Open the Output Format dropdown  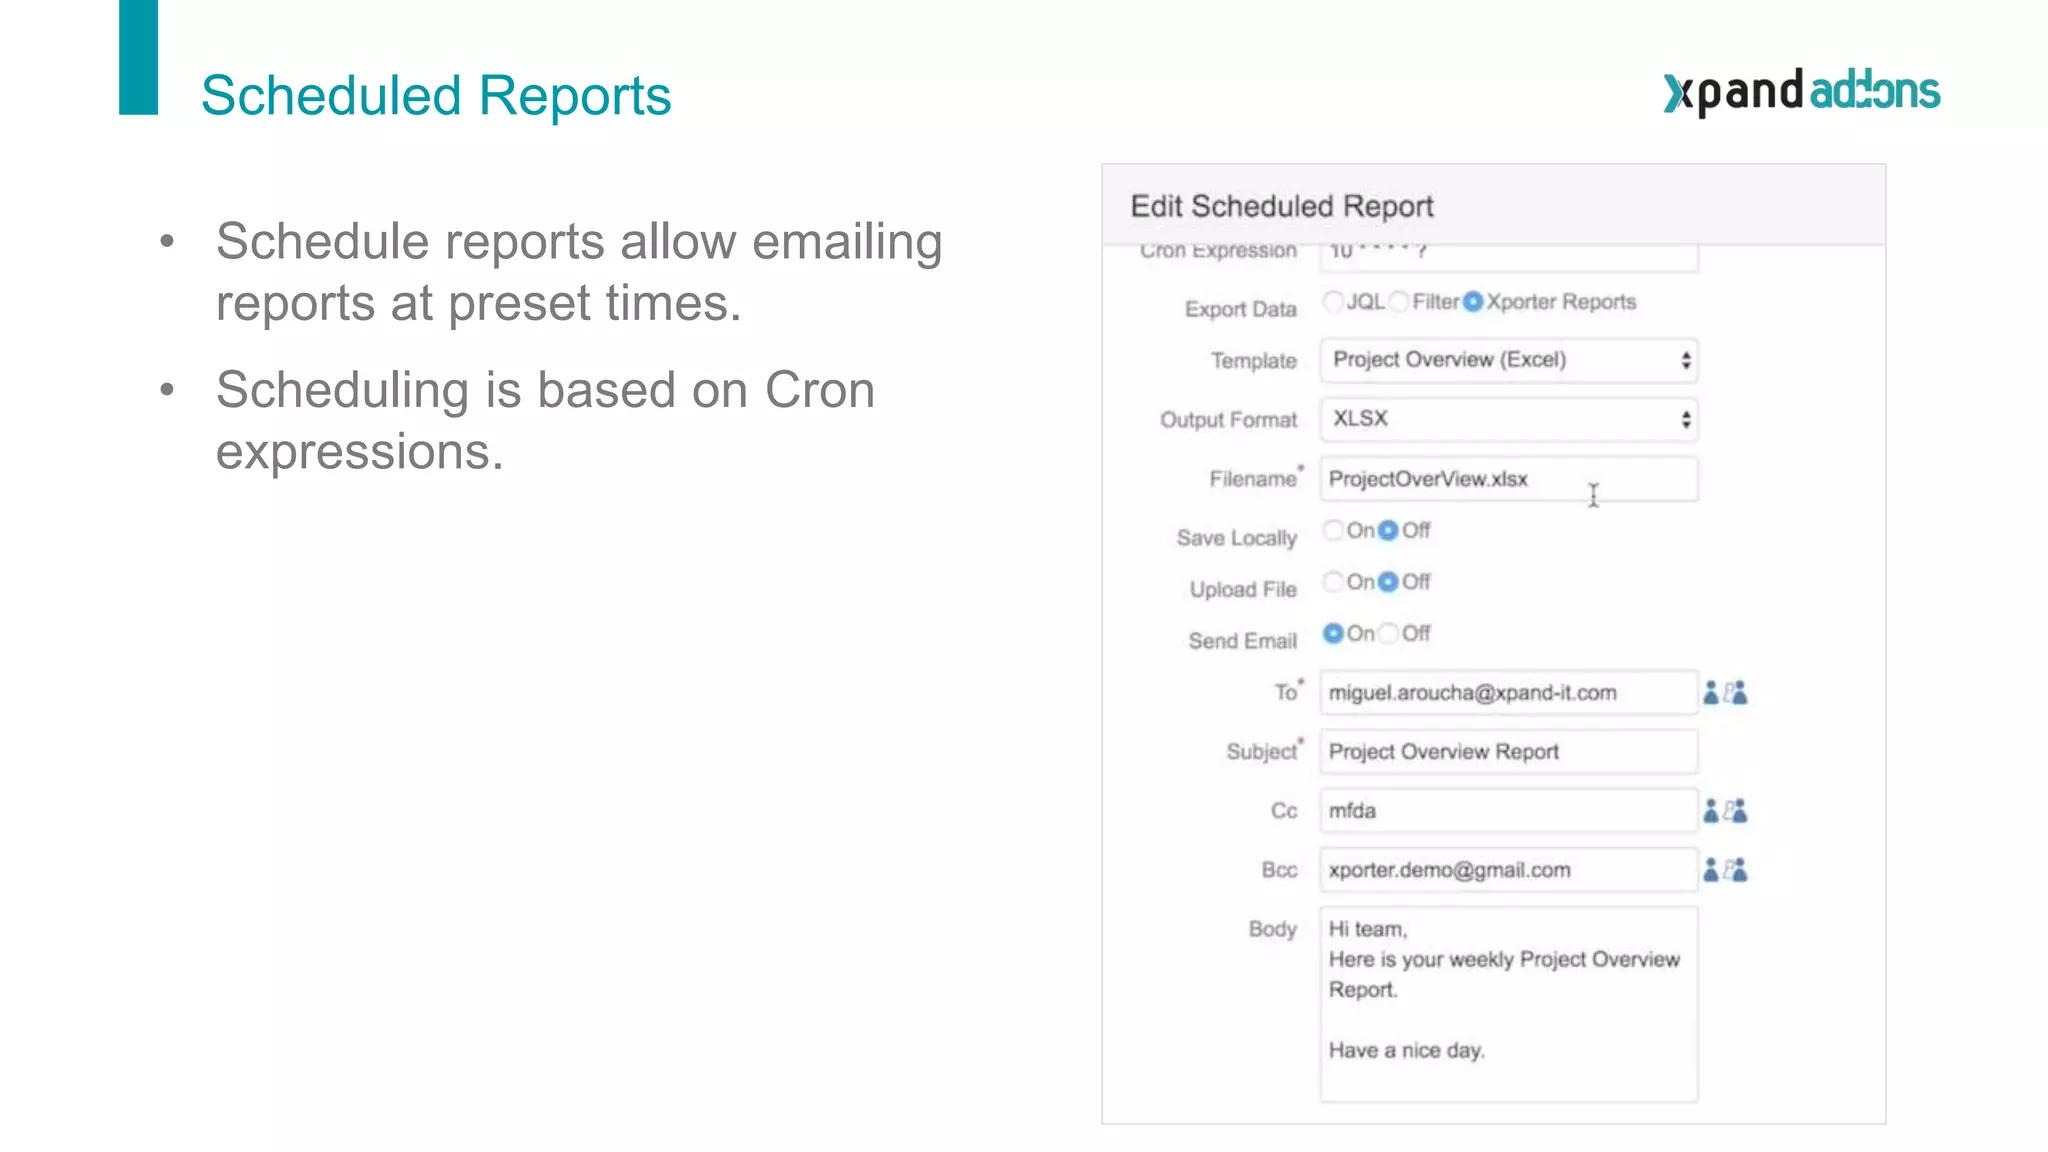pos(1509,419)
